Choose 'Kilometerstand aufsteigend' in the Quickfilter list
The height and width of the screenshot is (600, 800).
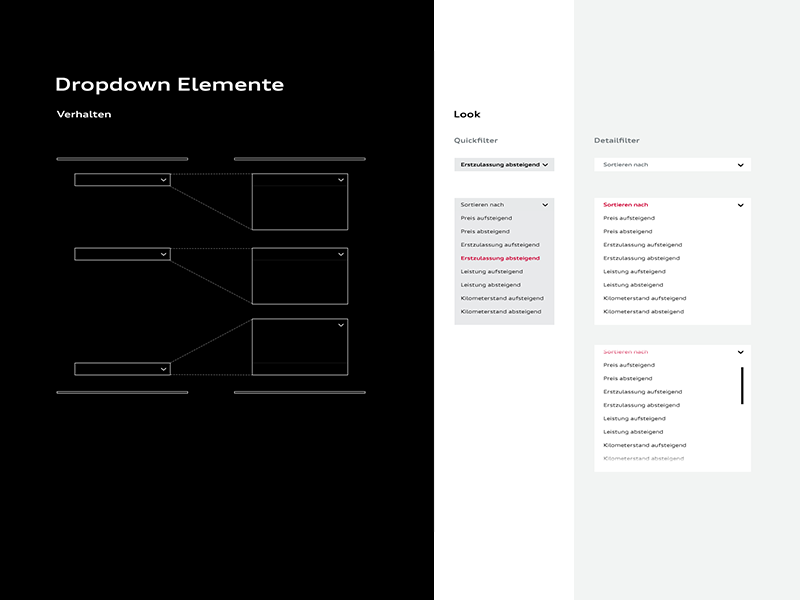(502, 298)
